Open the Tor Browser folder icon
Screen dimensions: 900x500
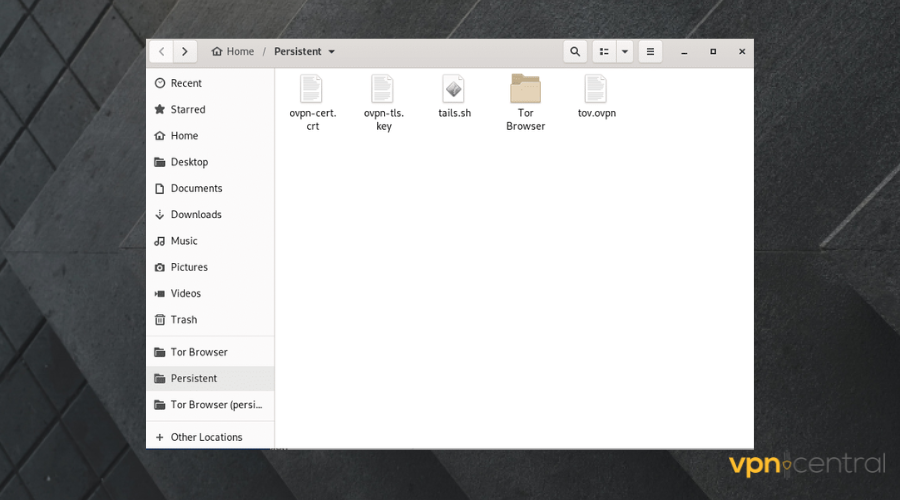click(x=525, y=89)
